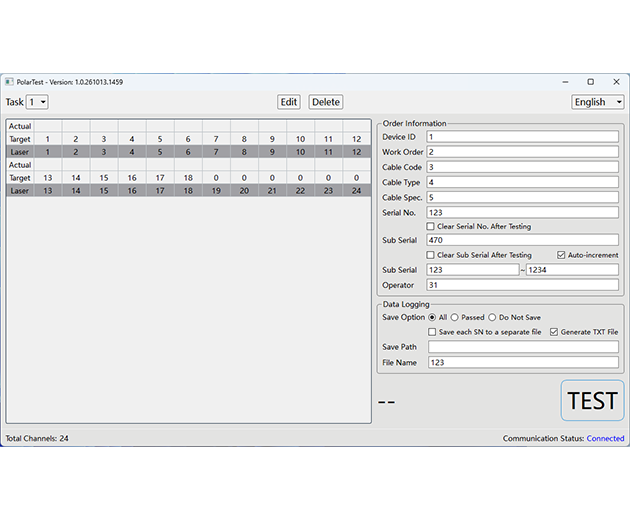Click the Connected communication status text
The height and width of the screenshot is (520, 630).
click(605, 438)
